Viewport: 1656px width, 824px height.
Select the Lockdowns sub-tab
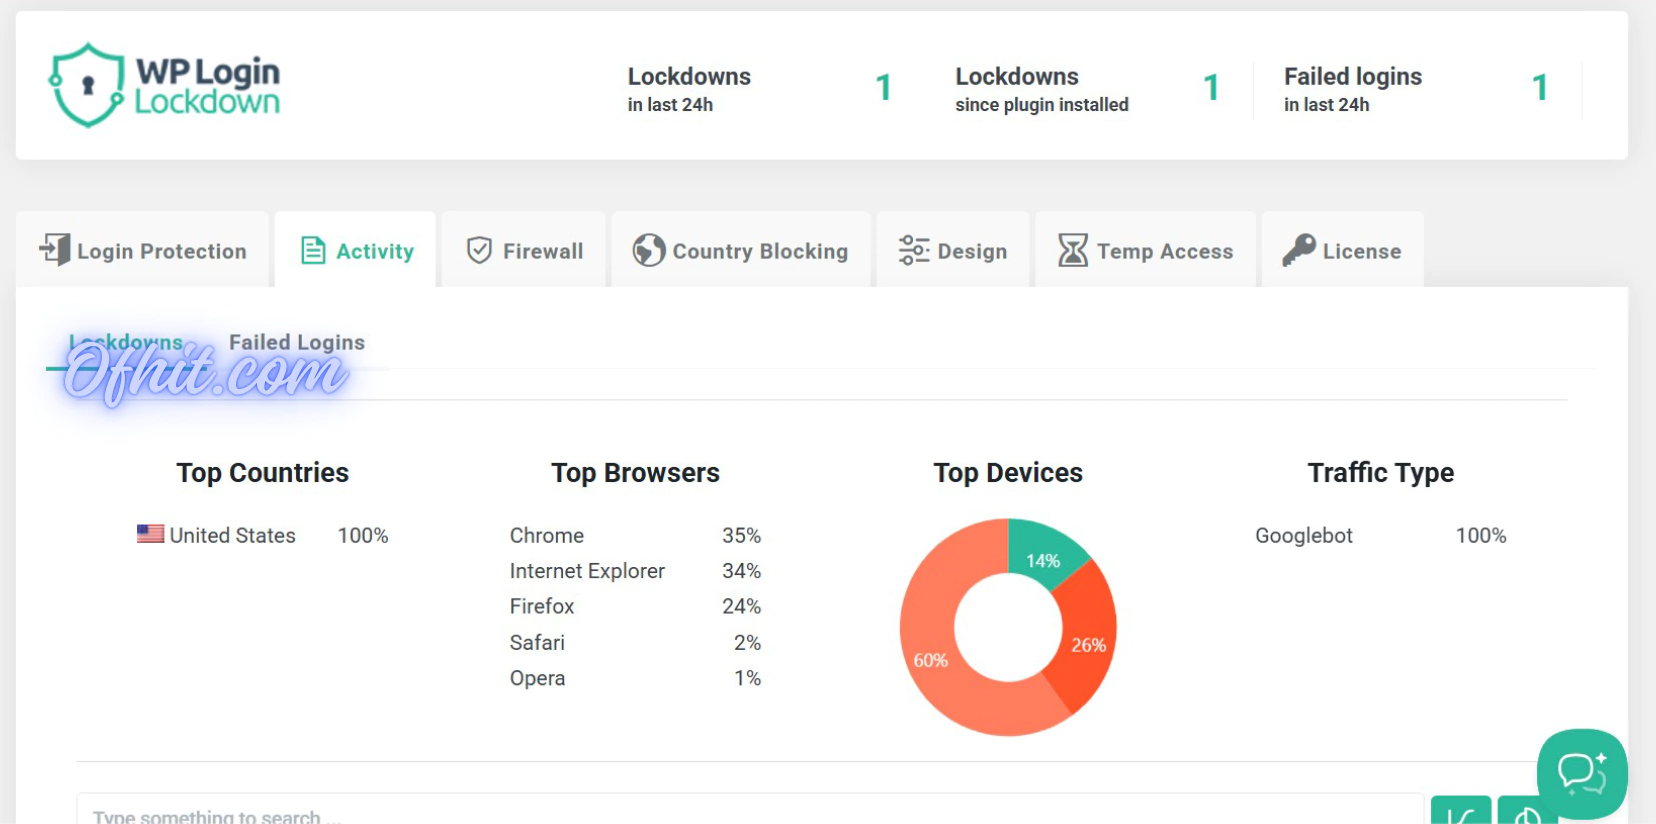[x=126, y=342]
